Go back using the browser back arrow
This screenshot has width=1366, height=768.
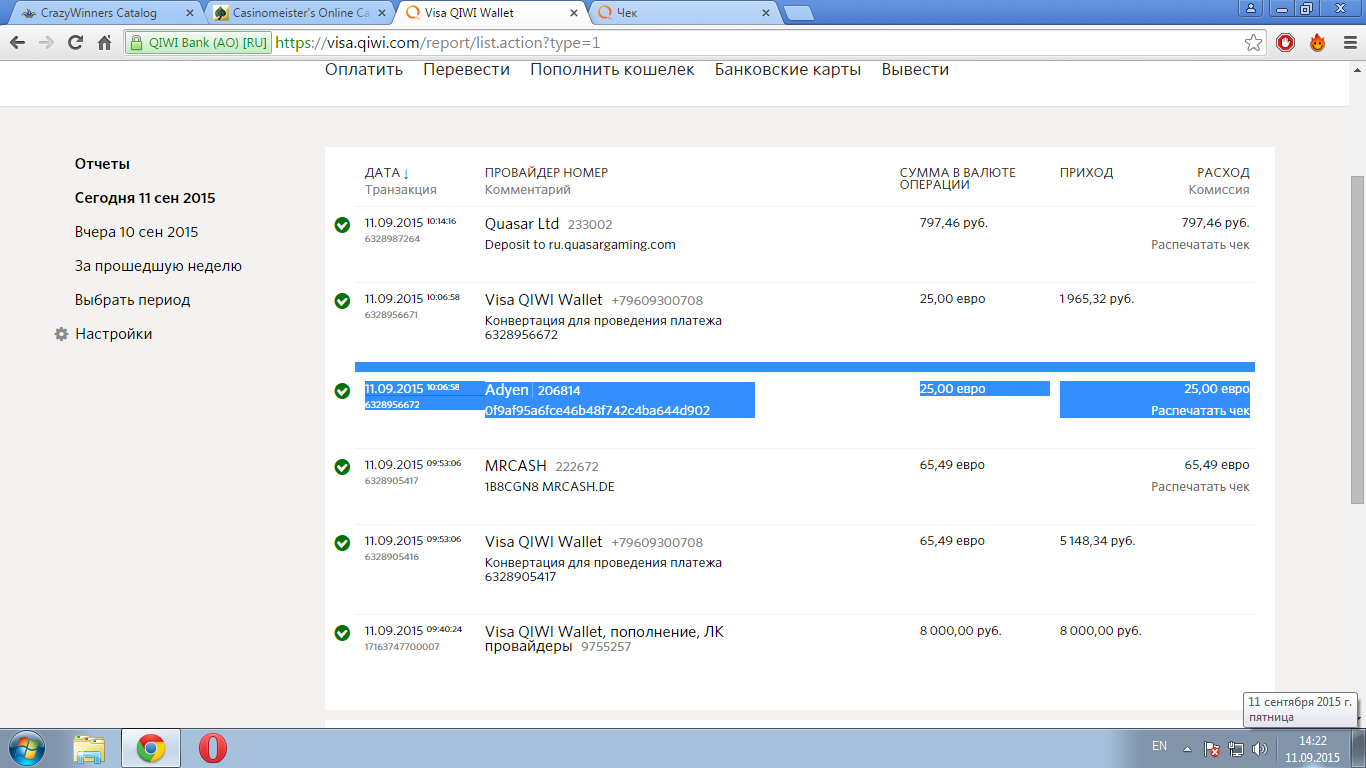click(17, 43)
